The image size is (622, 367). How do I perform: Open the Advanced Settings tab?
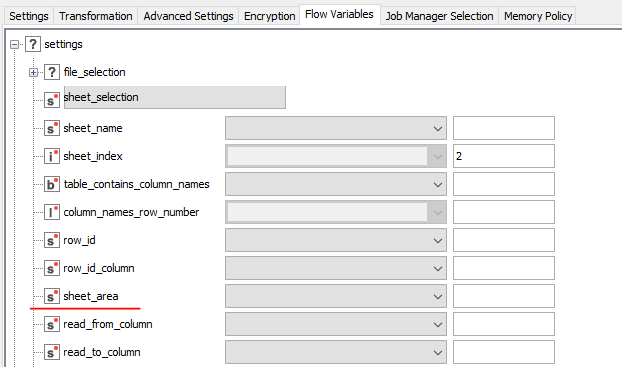tap(188, 16)
